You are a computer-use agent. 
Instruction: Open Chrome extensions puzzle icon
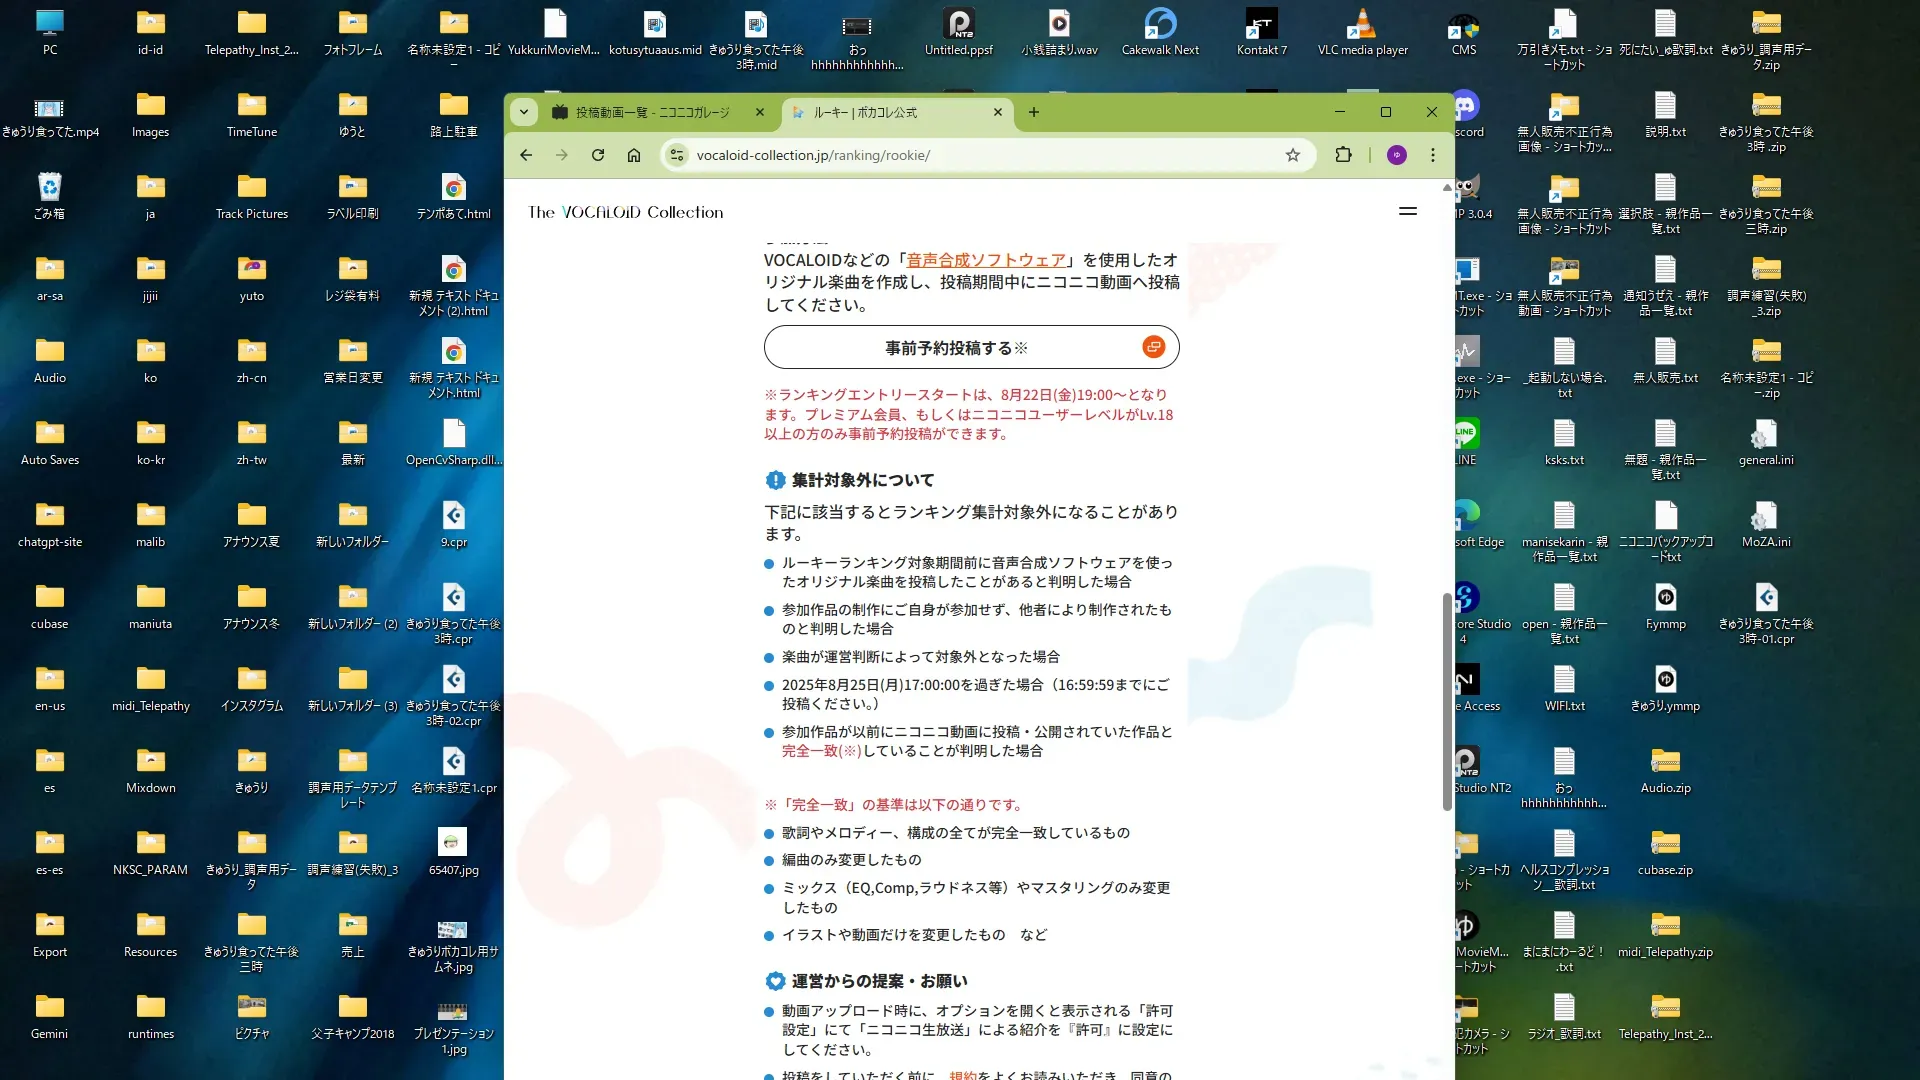pyautogui.click(x=1343, y=155)
